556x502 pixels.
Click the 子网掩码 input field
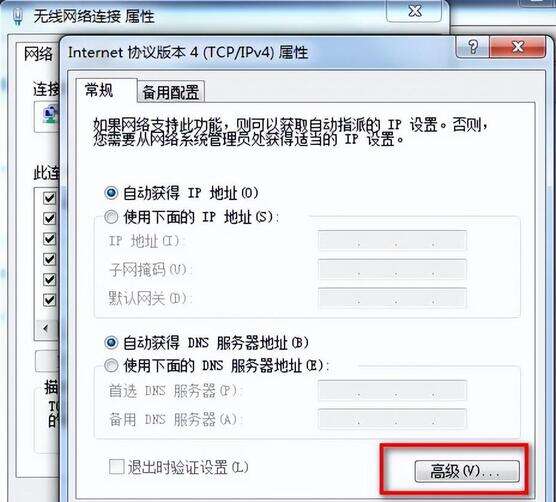click(x=392, y=269)
